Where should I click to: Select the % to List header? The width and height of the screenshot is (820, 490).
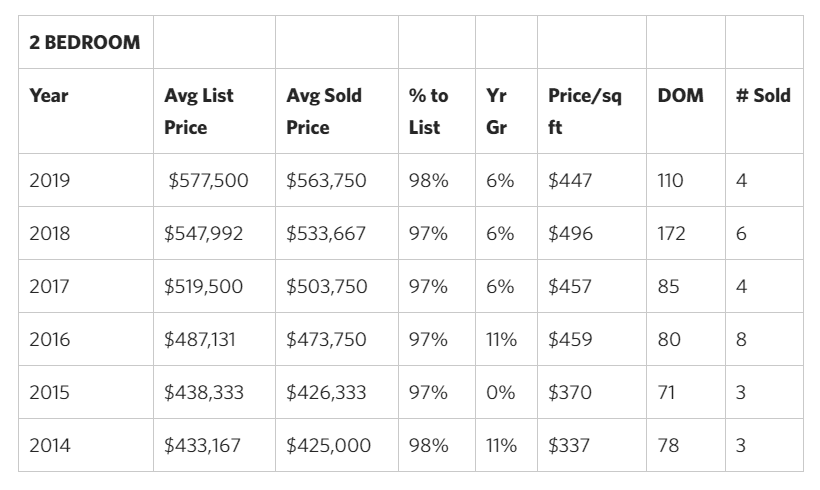(x=428, y=112)
